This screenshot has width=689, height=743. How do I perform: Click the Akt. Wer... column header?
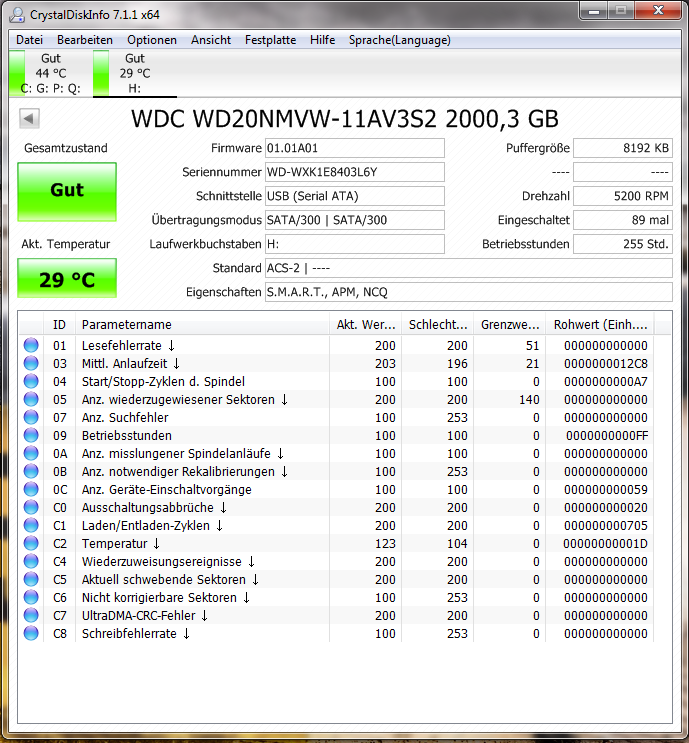[365, 325]
